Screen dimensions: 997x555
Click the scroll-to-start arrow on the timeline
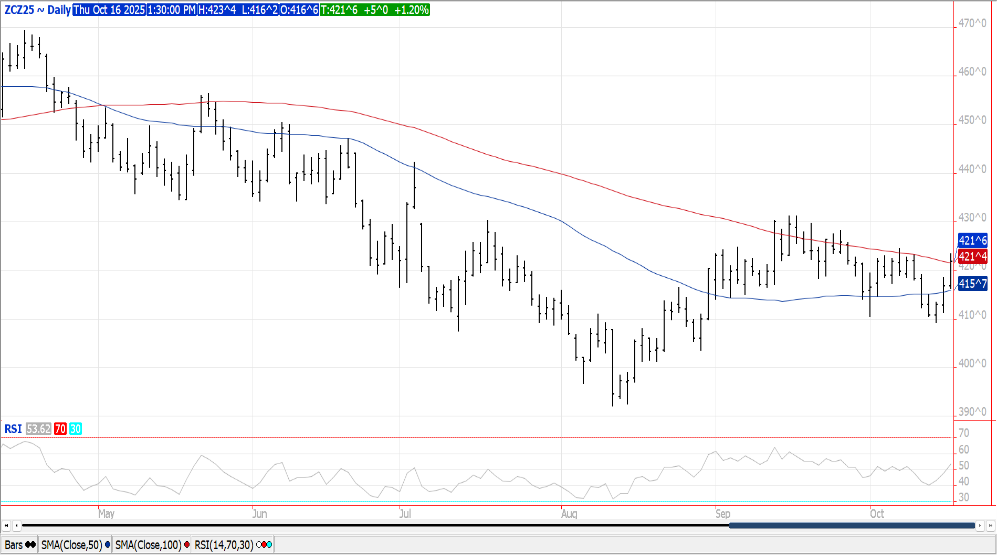click(x=5, y=524)
